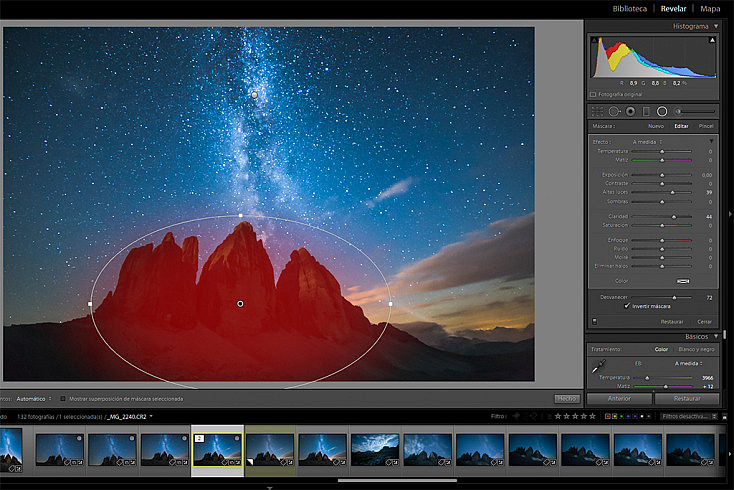Select the Spot removal tool icon
The height and width of the screenshot is (490, 734).
tap(614, 111)
